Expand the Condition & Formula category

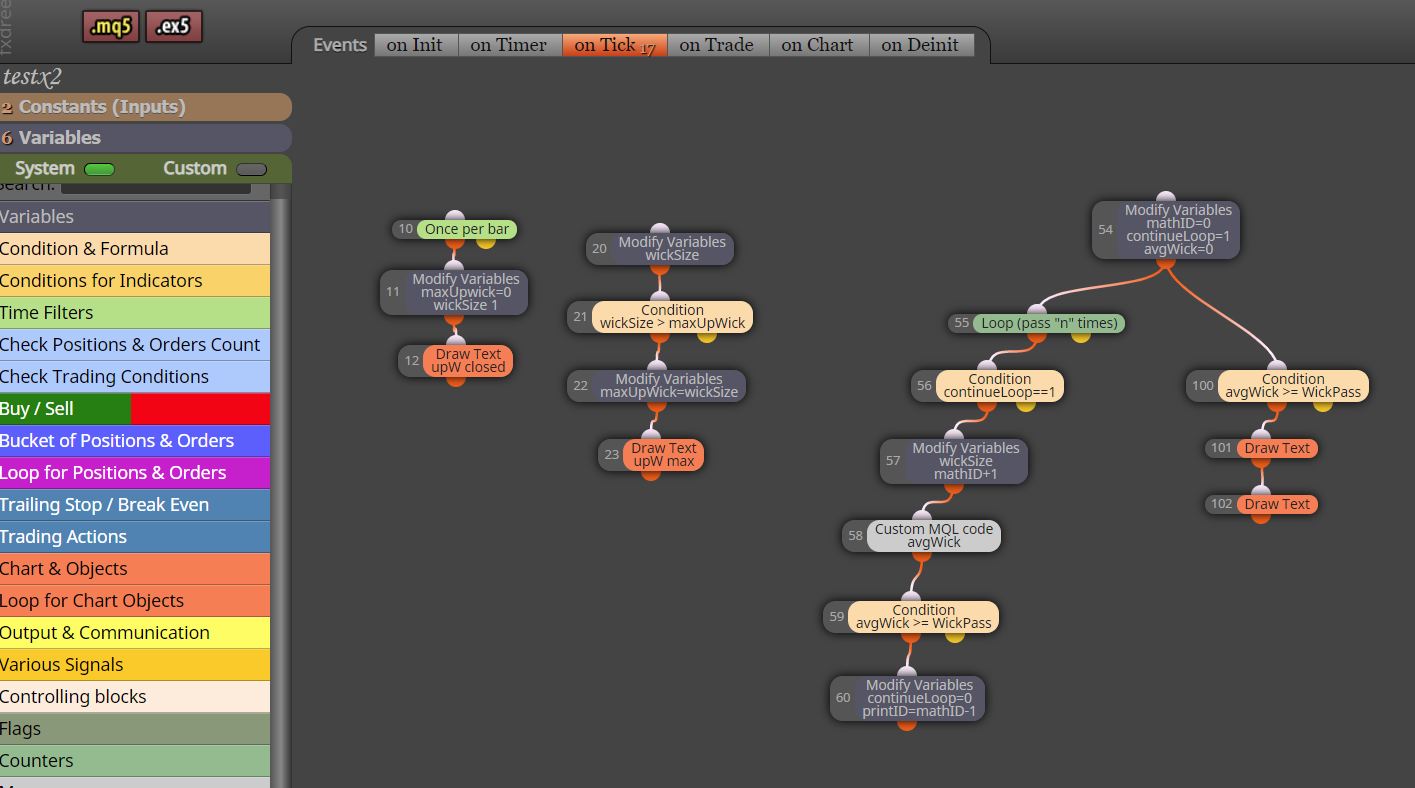point(135,249)
